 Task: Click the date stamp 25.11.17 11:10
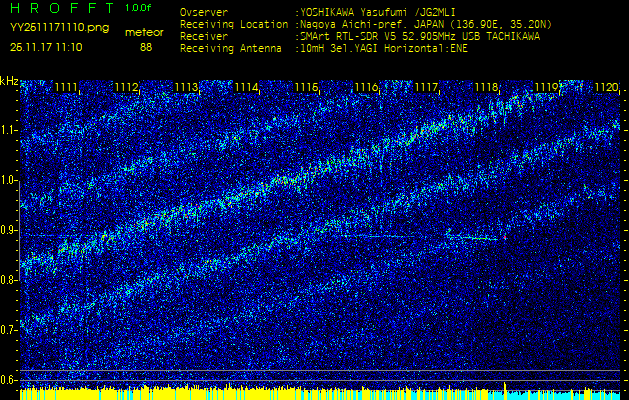pos(46,47)
